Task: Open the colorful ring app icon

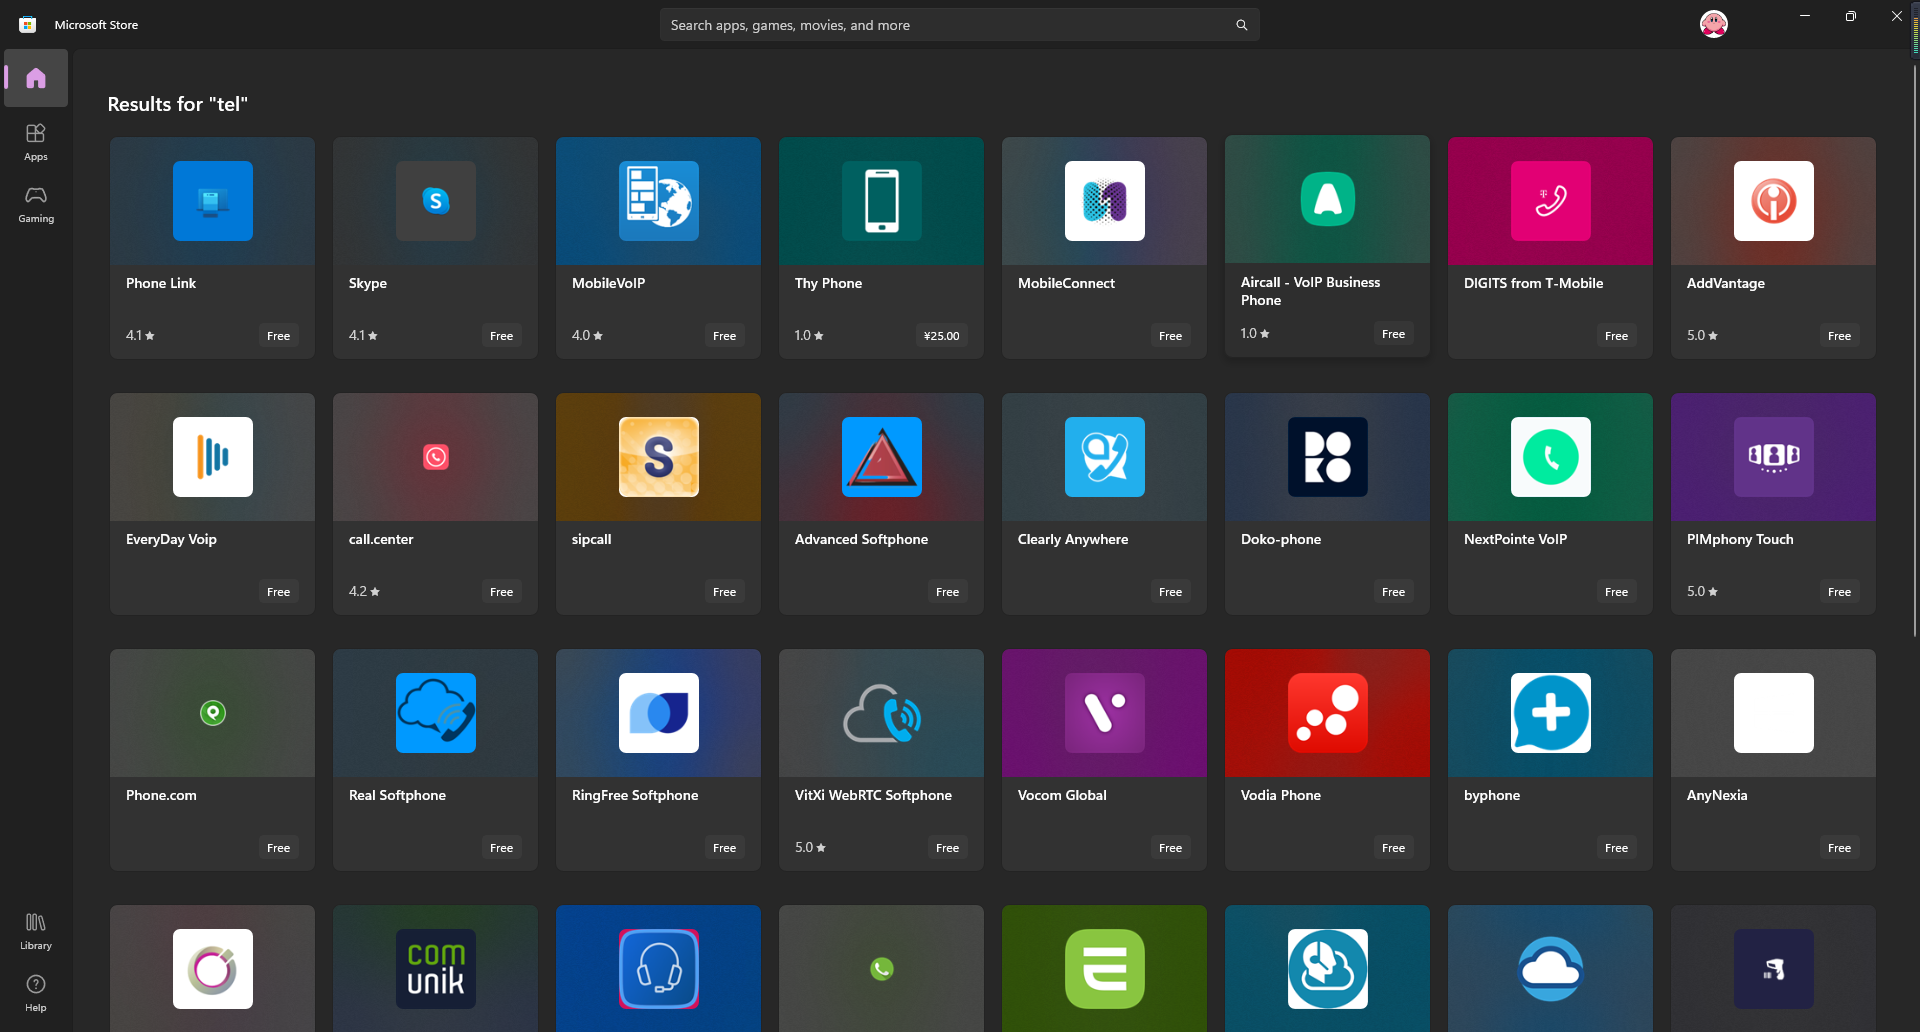Action: 213,969
